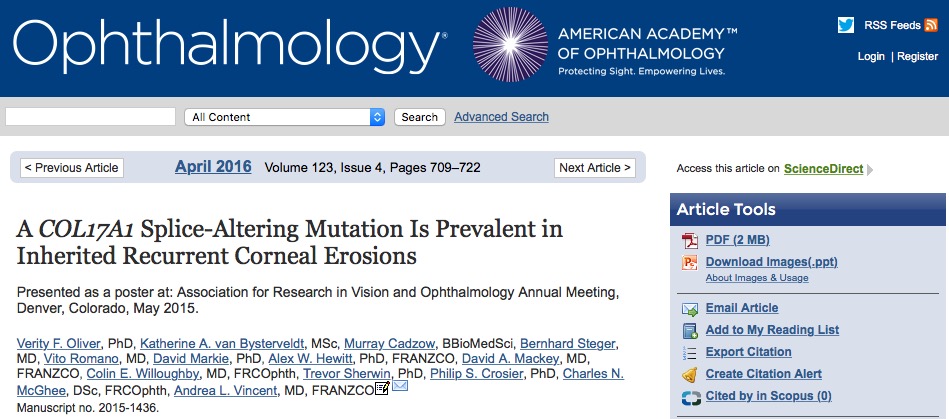Click the Export Citation list icon
The image size is (949, 419).
[x=690, y=352]
